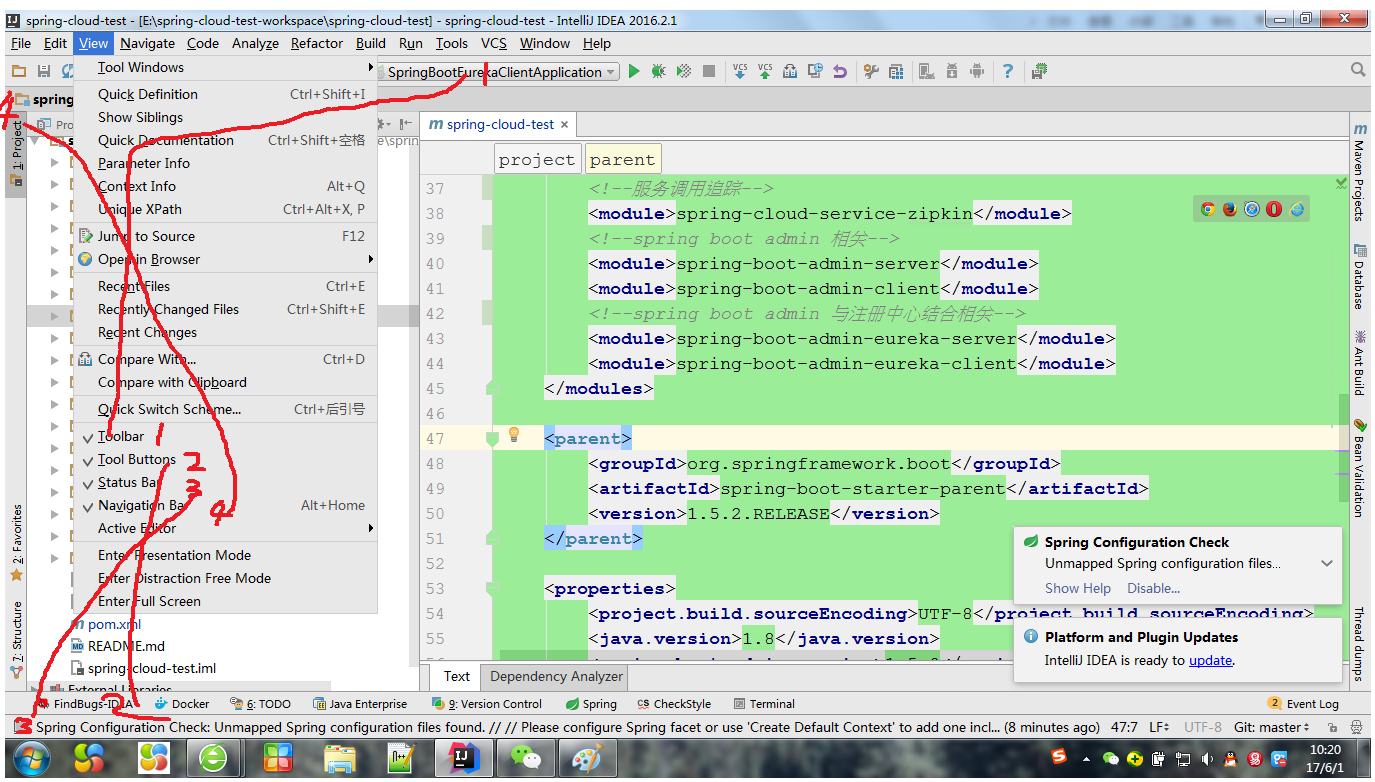Open CheckStyle tool window button
Screen dimensions: 1375x782
(674, 704)
